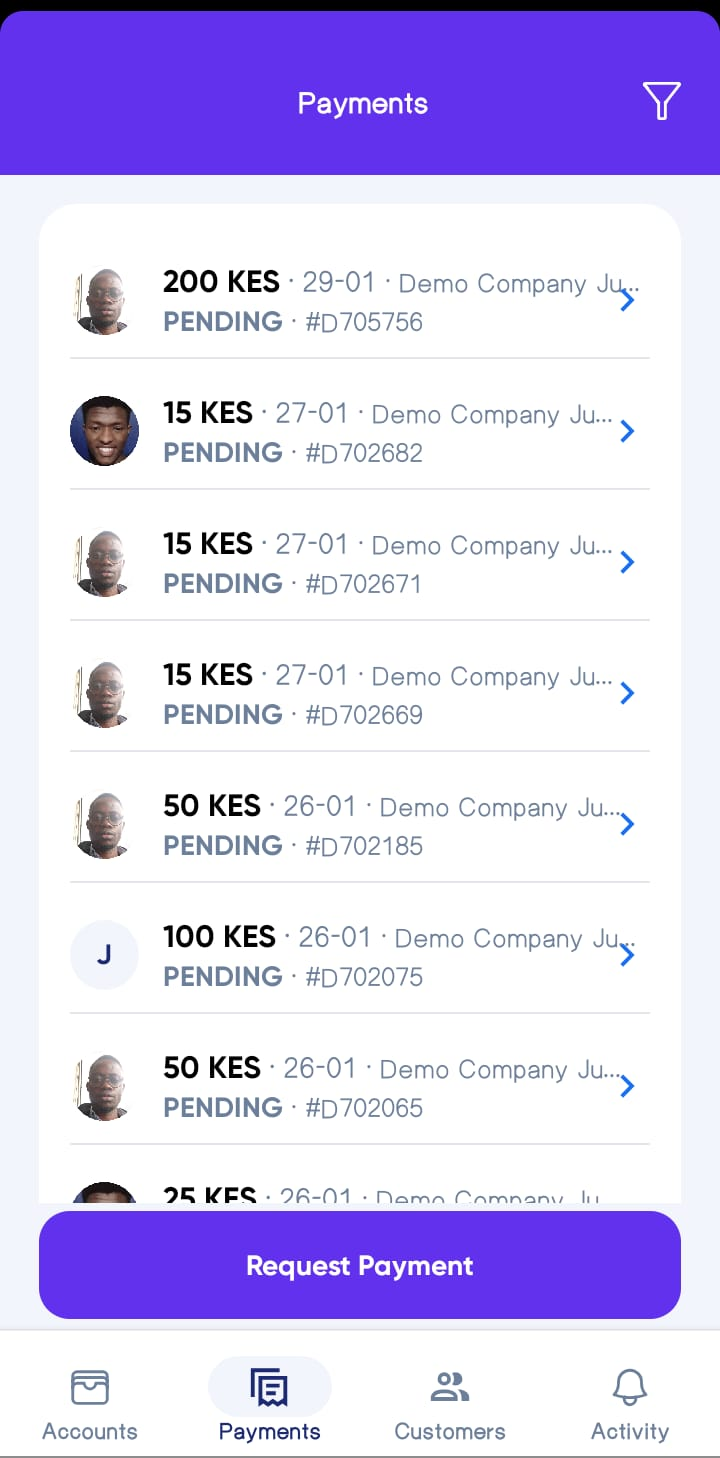Expand the 100 KES payment row chevron

tap(627, 955)
